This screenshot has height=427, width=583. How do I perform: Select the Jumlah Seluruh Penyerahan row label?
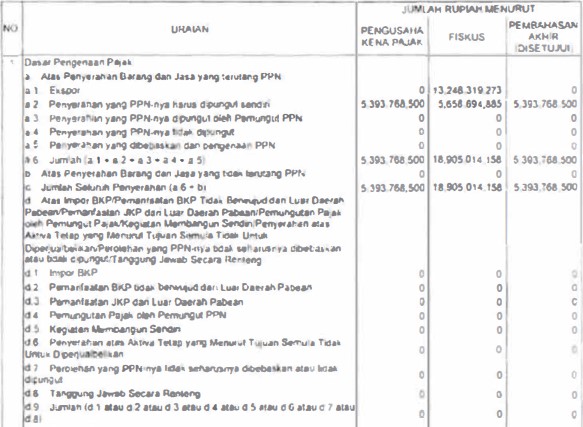[116, 187]
